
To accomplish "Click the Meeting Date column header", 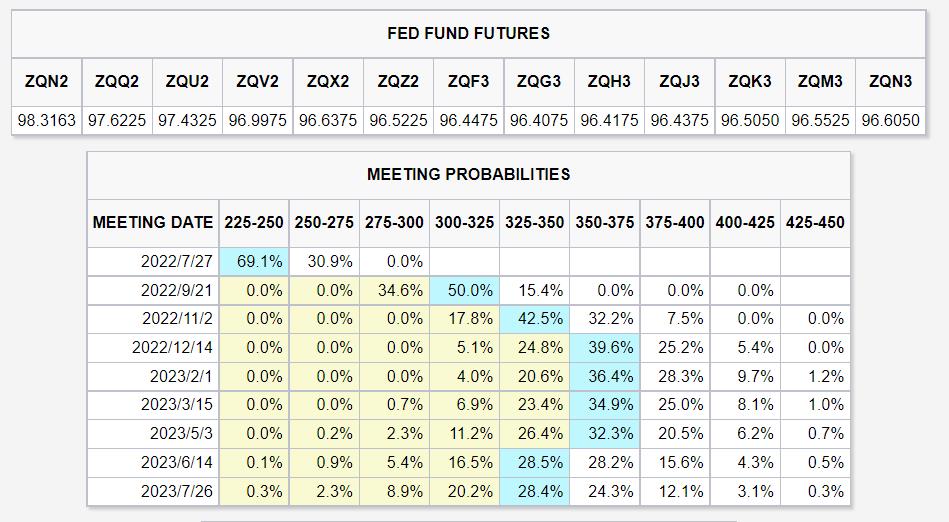I will point(153,222).
